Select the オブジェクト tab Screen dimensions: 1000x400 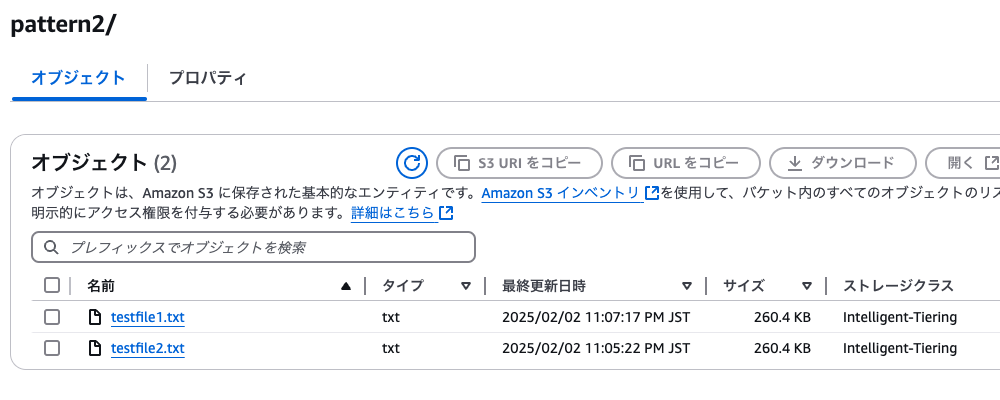click(78, 78)
